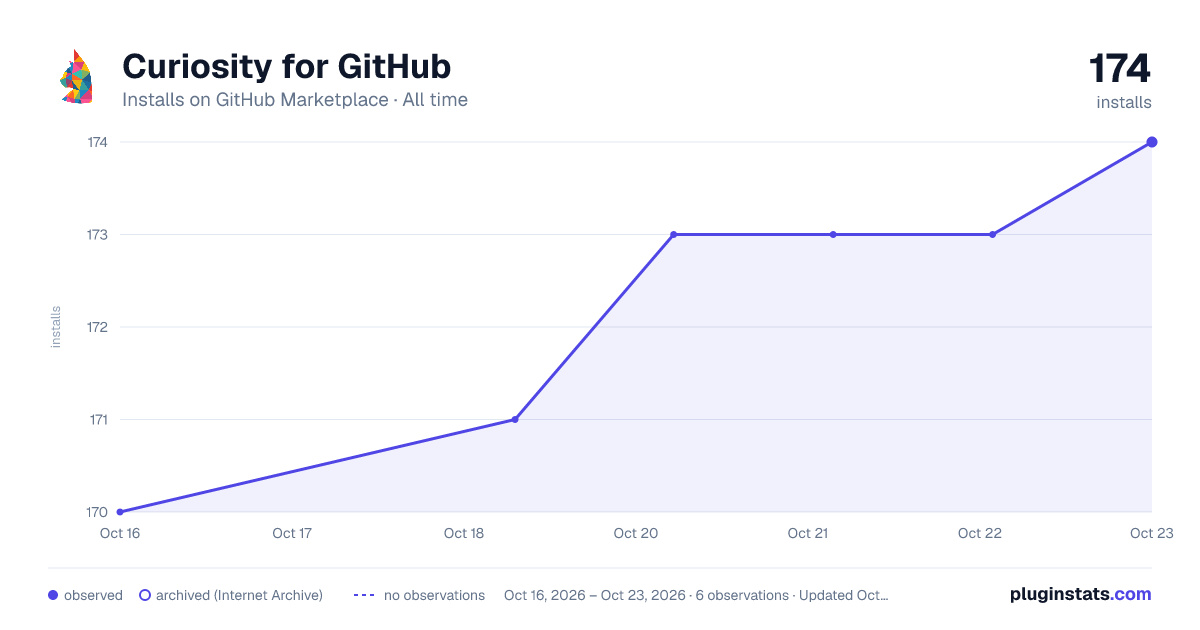The width and height of the screenshot is (1200, 630).
Task: Click the x-axis label Oct 18
Action: pyautogui.click(x=464, y=533)
